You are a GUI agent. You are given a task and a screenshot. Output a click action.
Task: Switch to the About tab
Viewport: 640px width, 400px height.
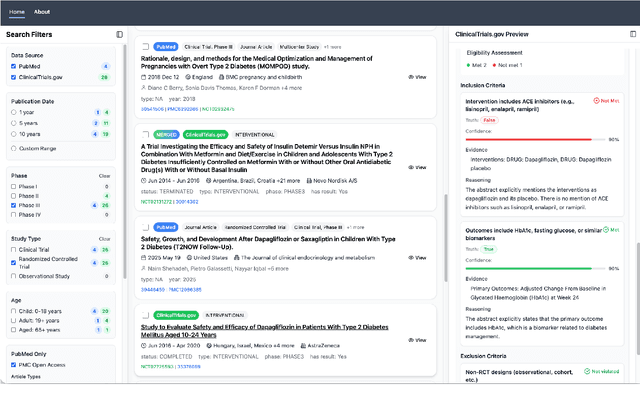pos(42,11)
